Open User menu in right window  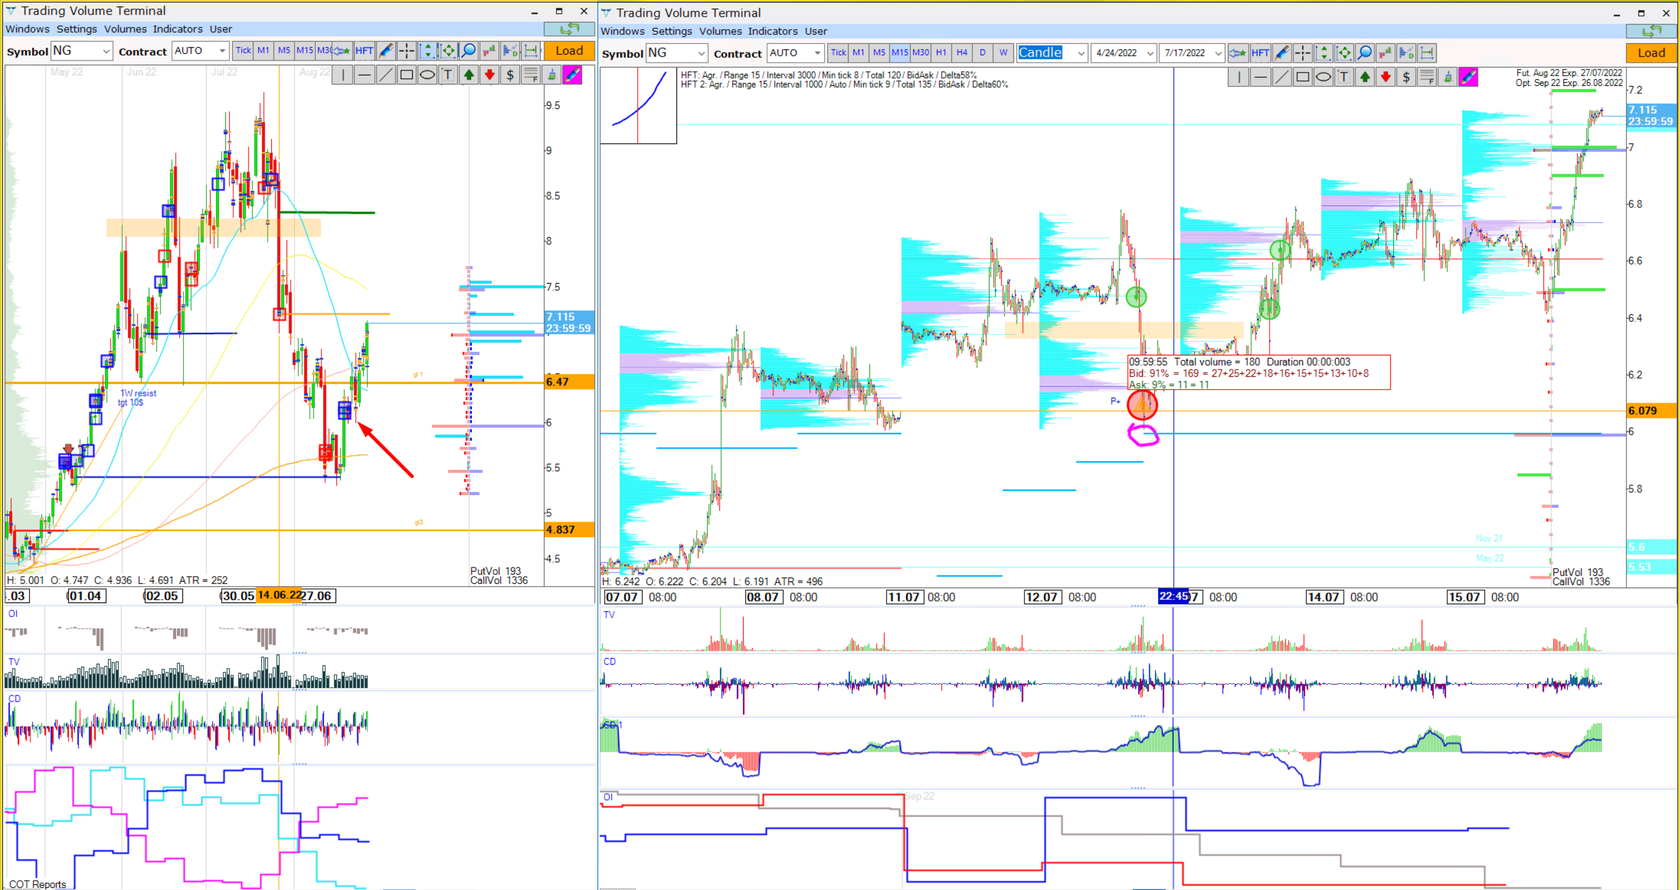[x=816, y=31]
